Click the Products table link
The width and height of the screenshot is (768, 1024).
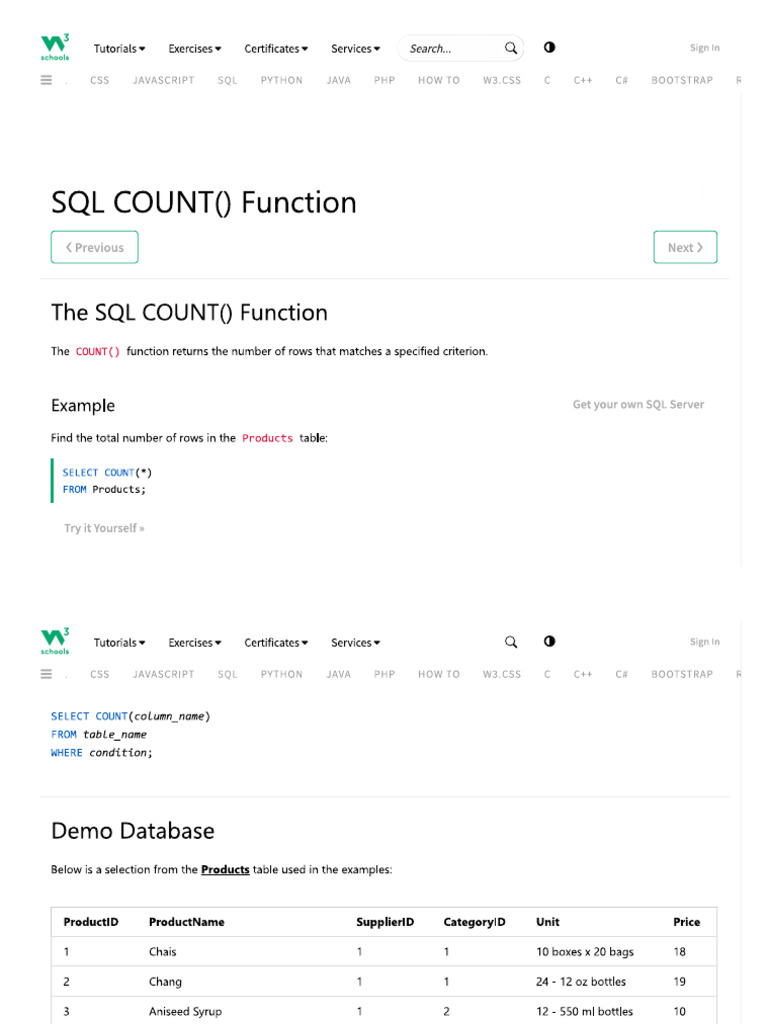pos(225,869)
